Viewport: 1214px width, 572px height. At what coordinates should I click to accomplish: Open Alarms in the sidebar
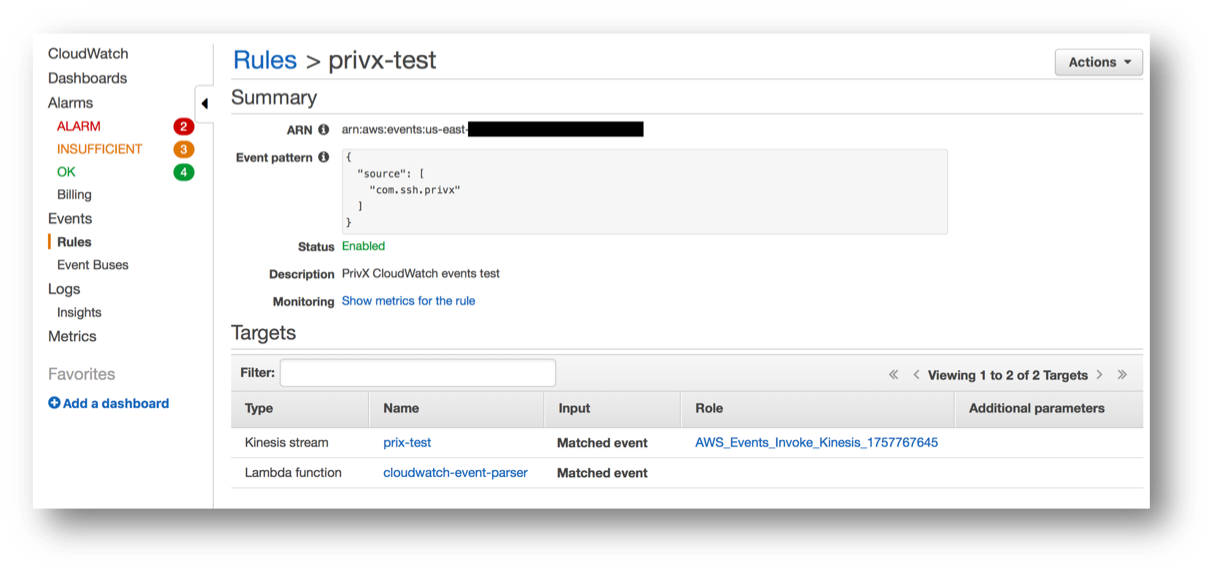70,103
